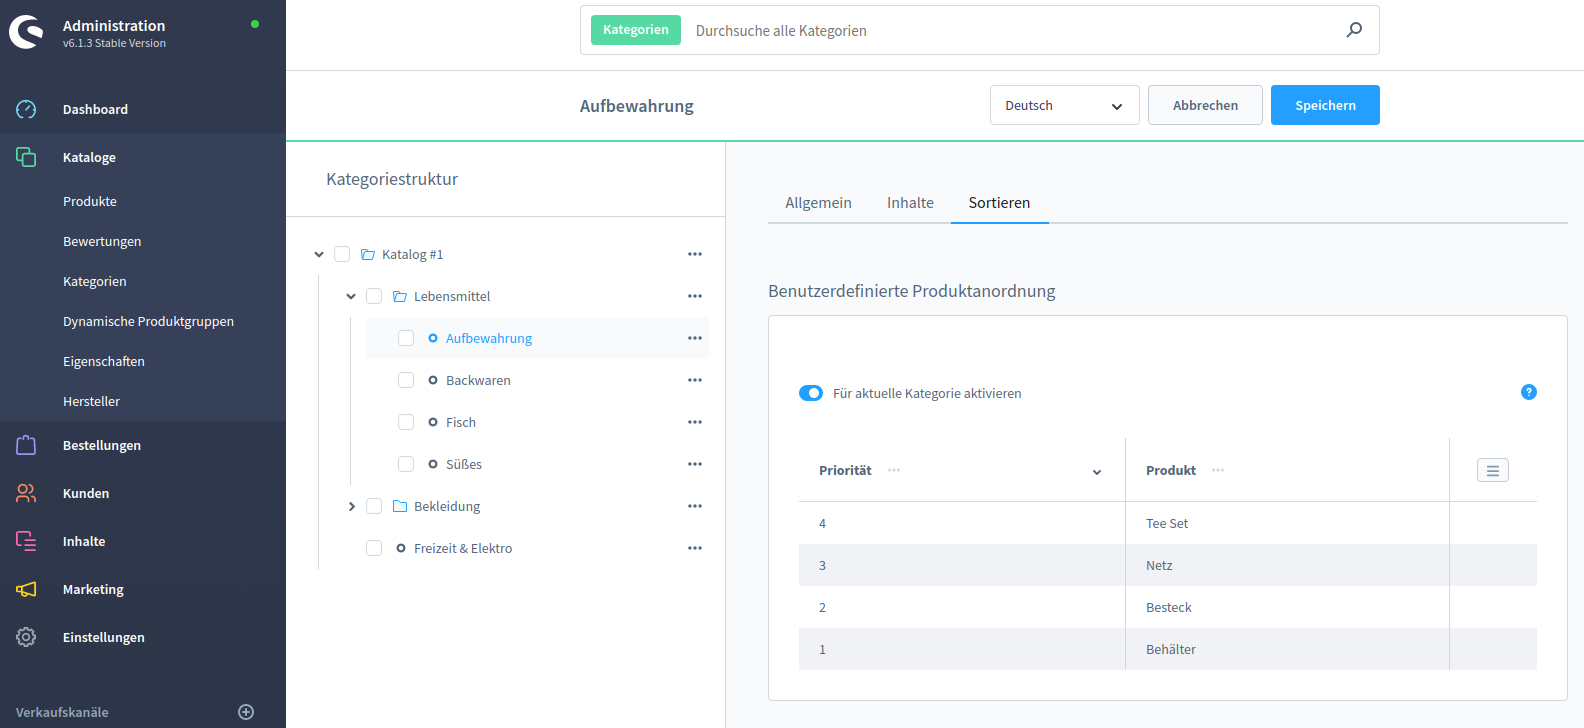Image resolution: width=1584 pixels, height=728 pixels.
Task: Click the Besteck product cell
Action: click(x=1287, y=607)
